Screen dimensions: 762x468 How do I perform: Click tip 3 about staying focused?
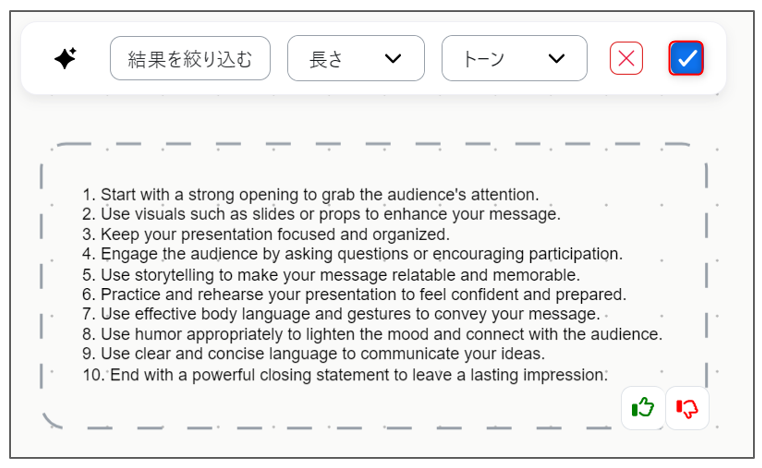[266, 234]
